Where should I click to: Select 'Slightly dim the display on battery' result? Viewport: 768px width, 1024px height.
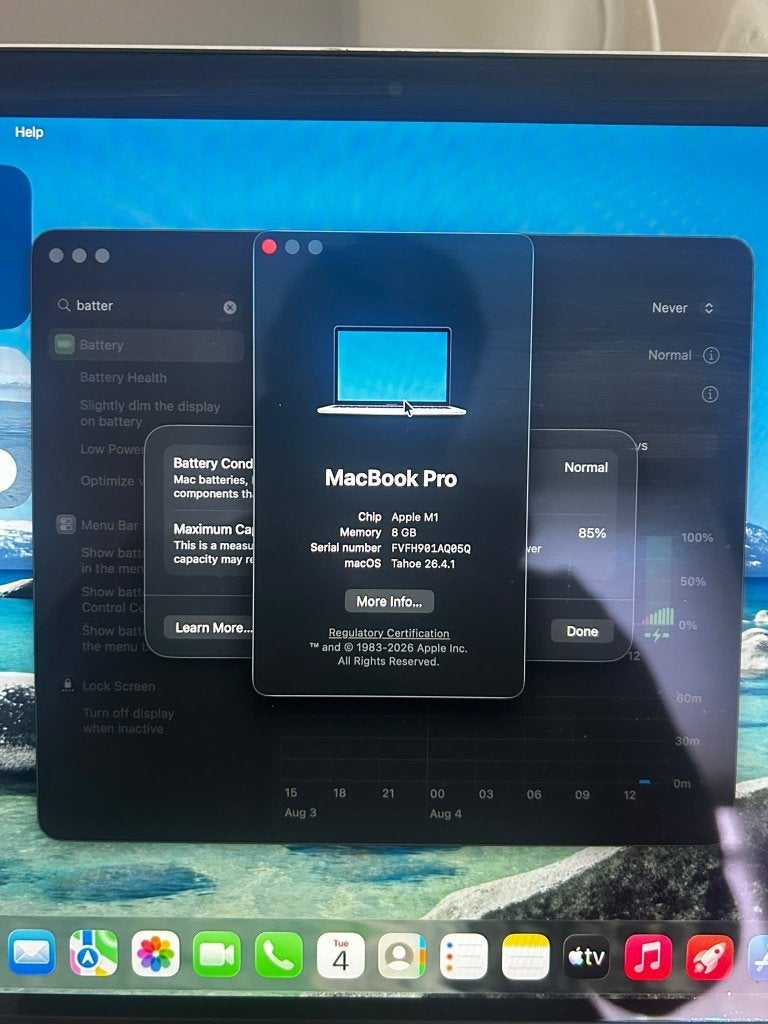tap(150, 413)
